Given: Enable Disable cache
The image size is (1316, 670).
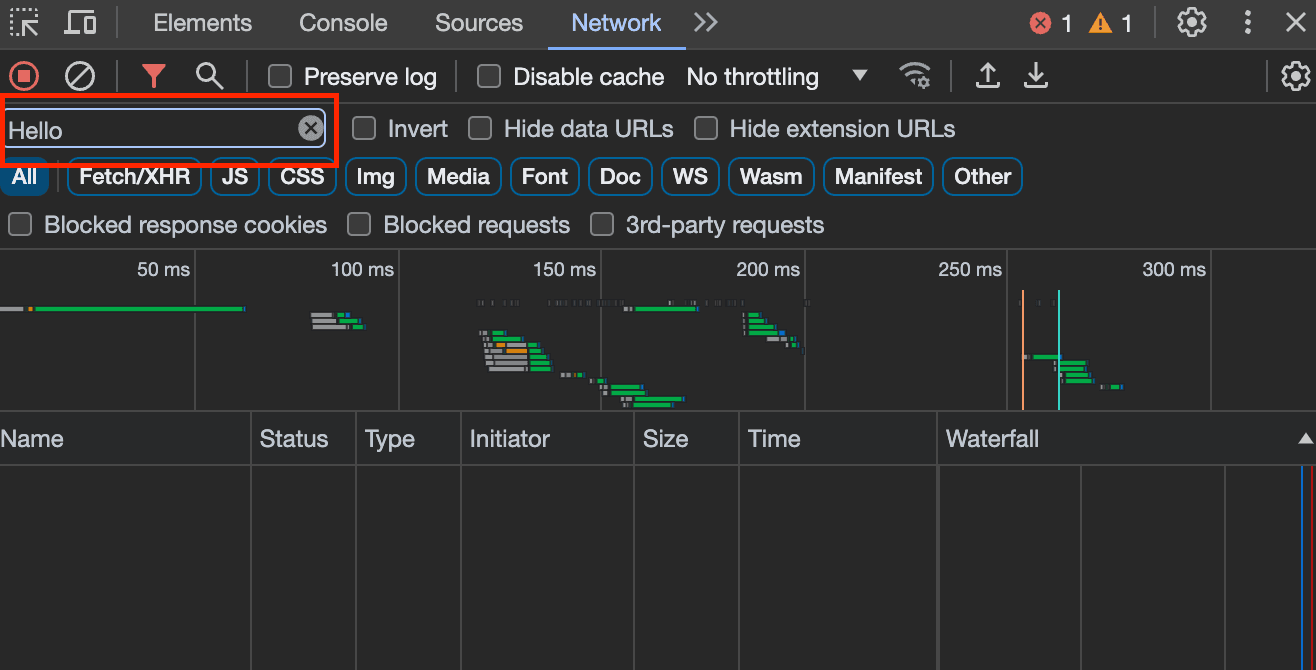Looking at the screenshot, I should [x=488, y=76].
